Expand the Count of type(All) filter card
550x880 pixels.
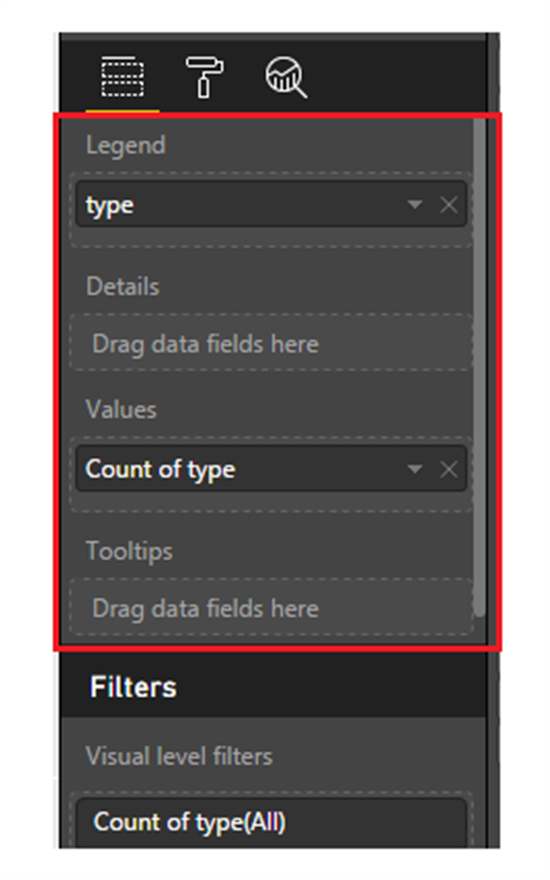click(x=271, y=823)
